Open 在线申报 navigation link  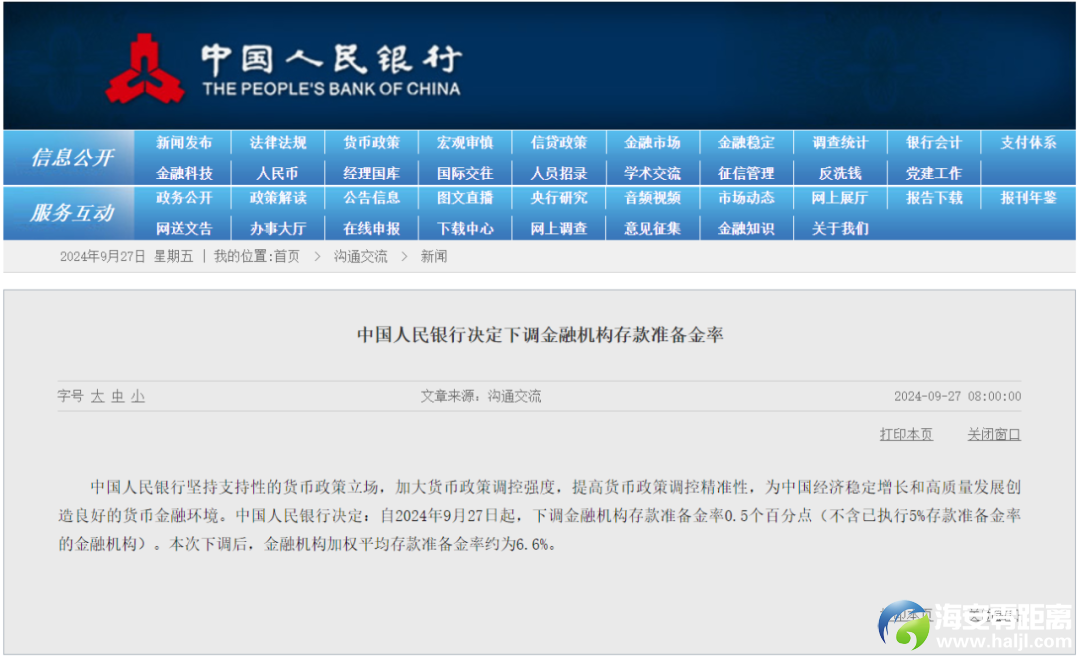coord(371,228)
